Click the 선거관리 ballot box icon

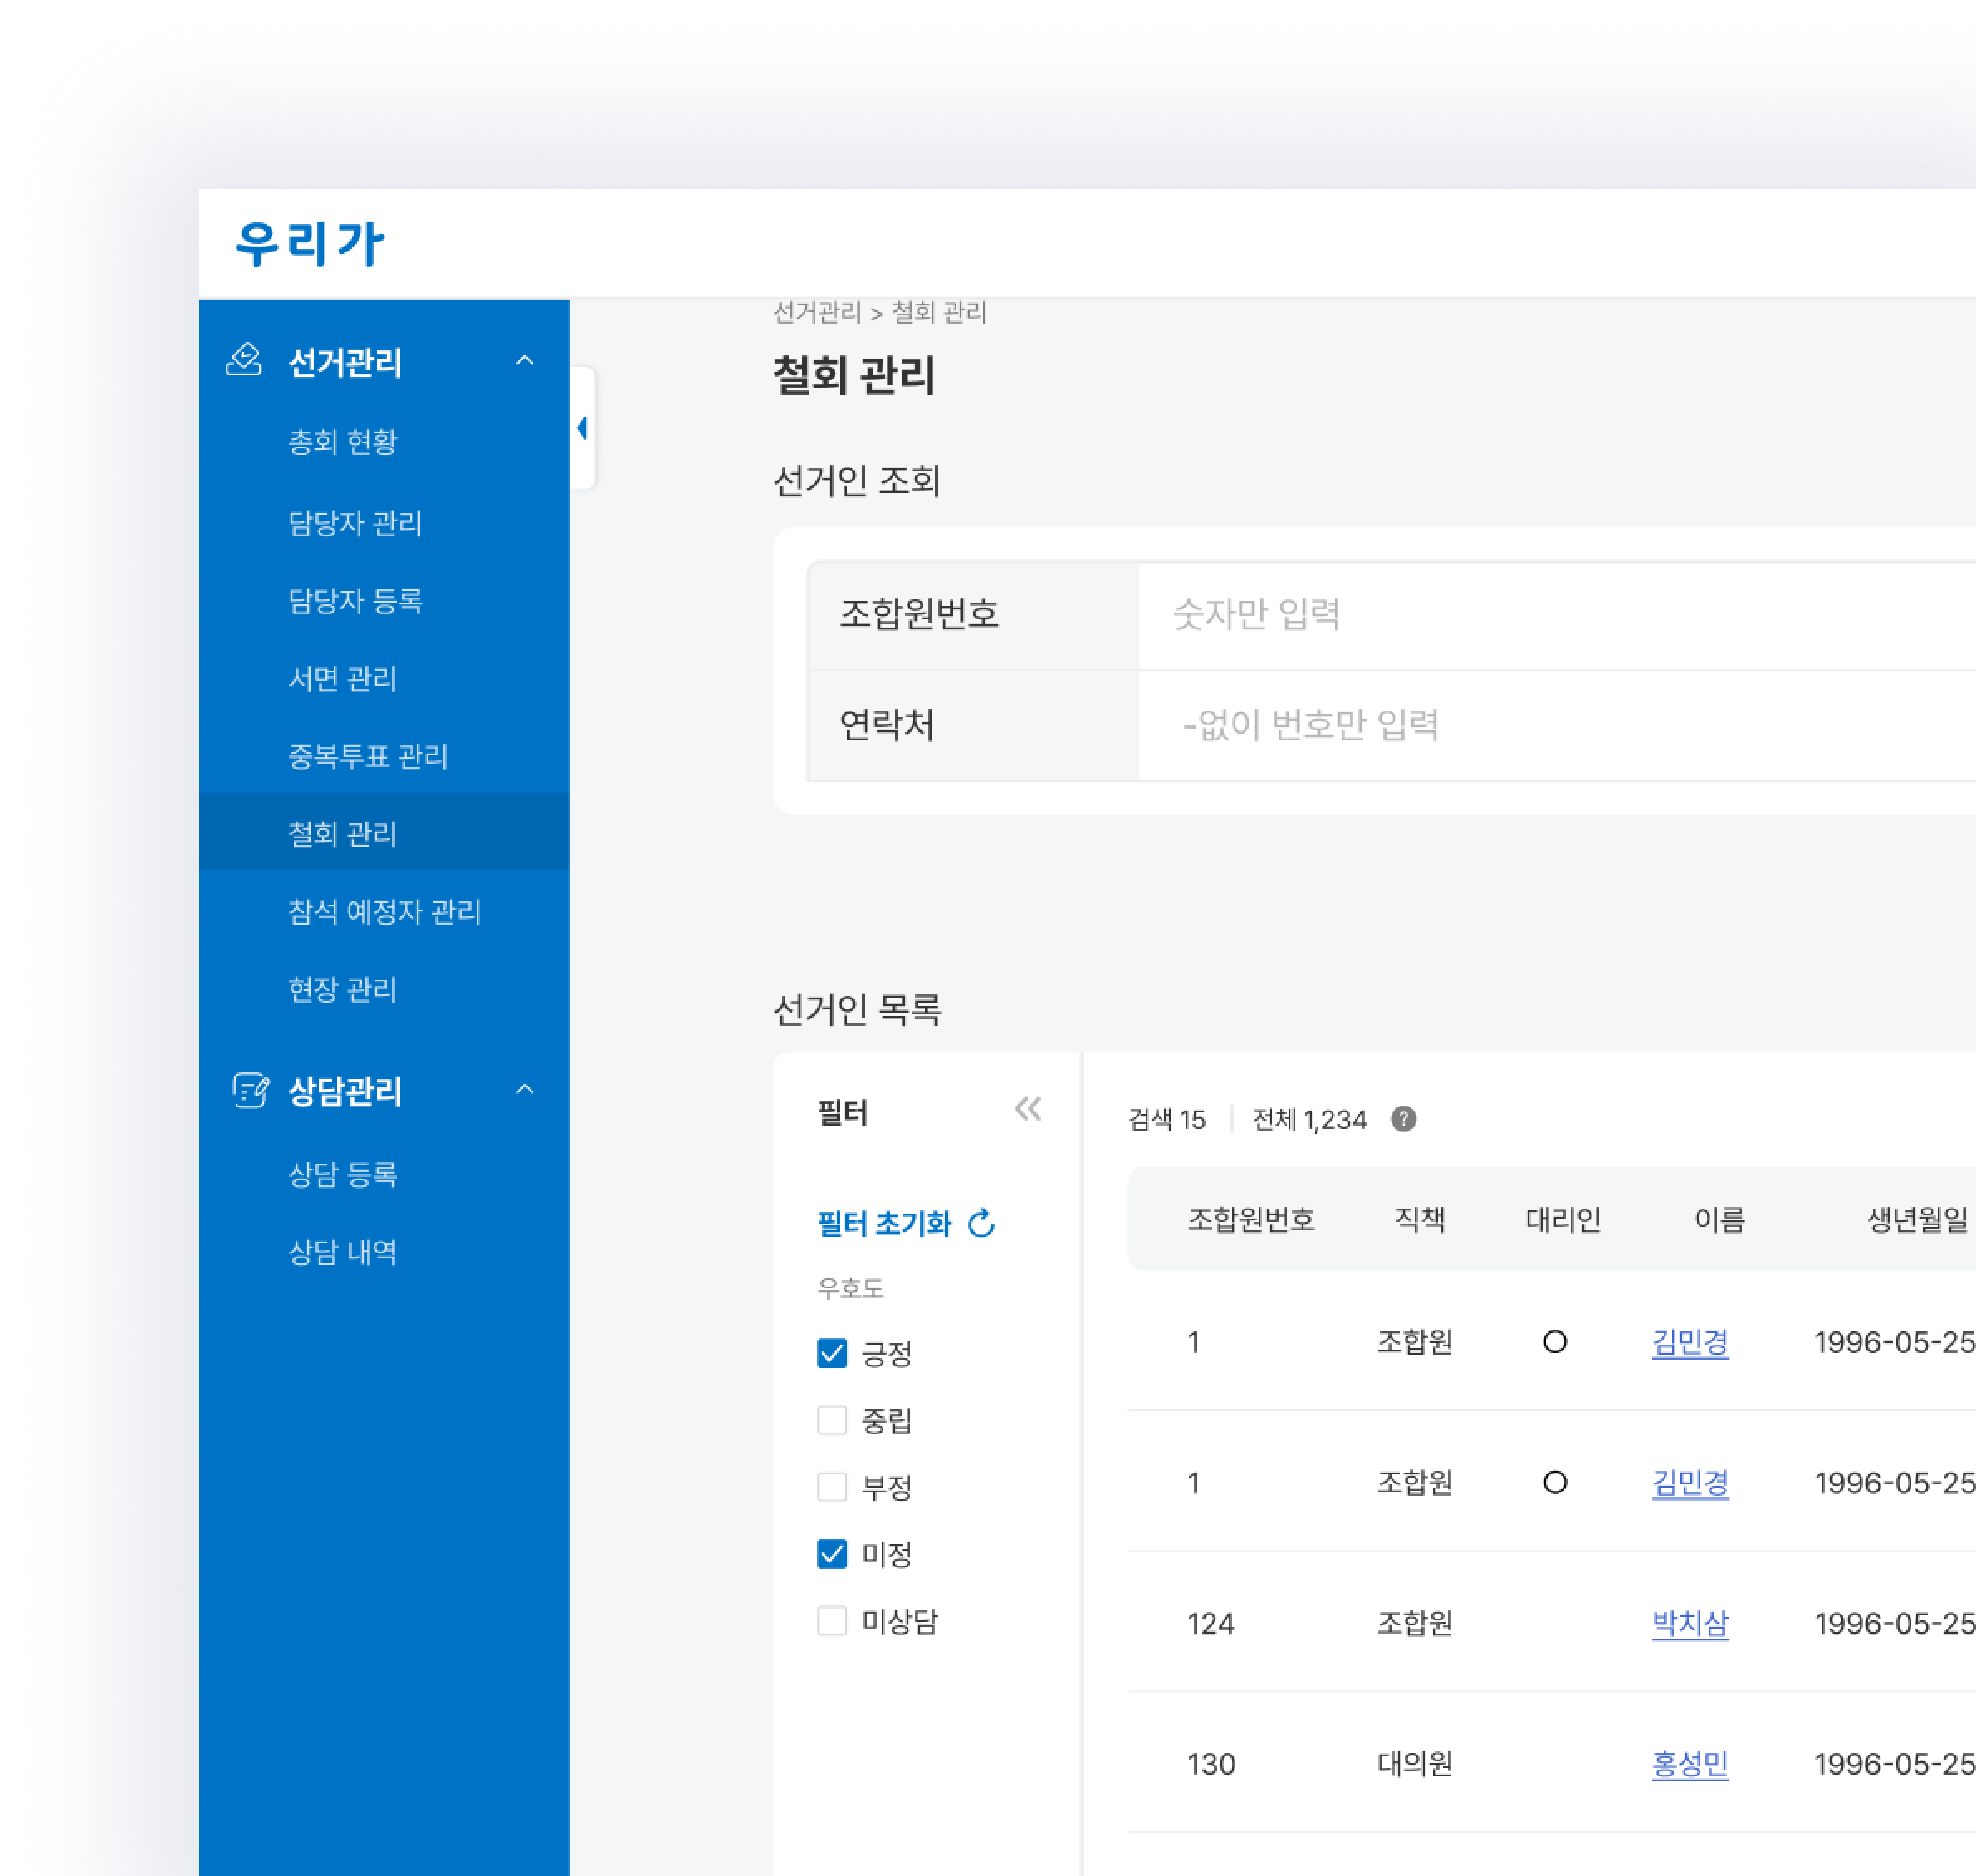tap(243, 360)
